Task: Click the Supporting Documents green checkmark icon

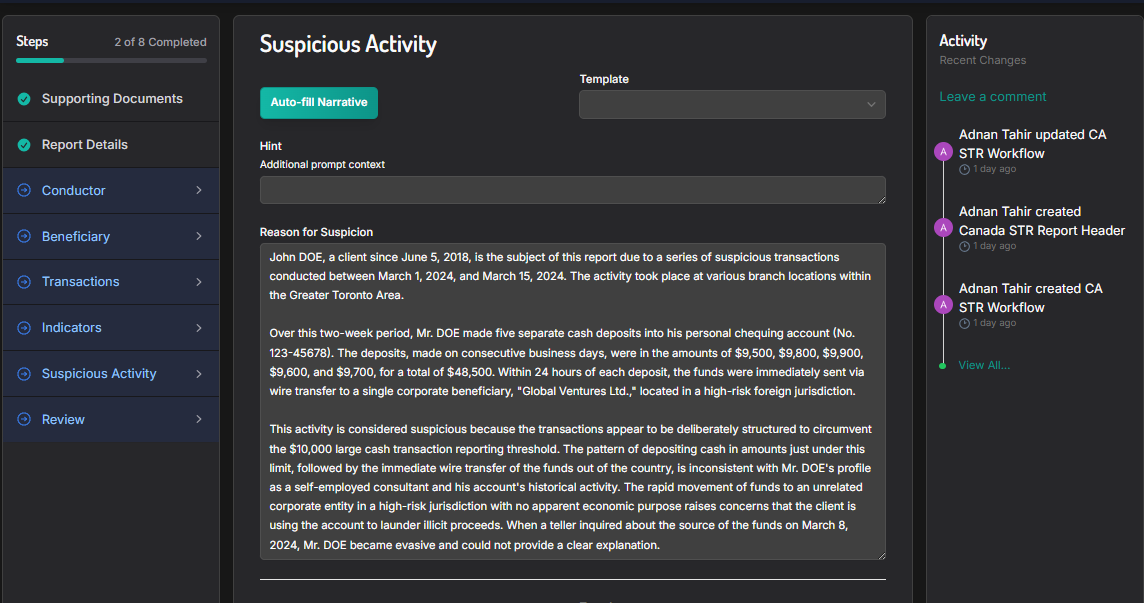Action: point(24,99)
